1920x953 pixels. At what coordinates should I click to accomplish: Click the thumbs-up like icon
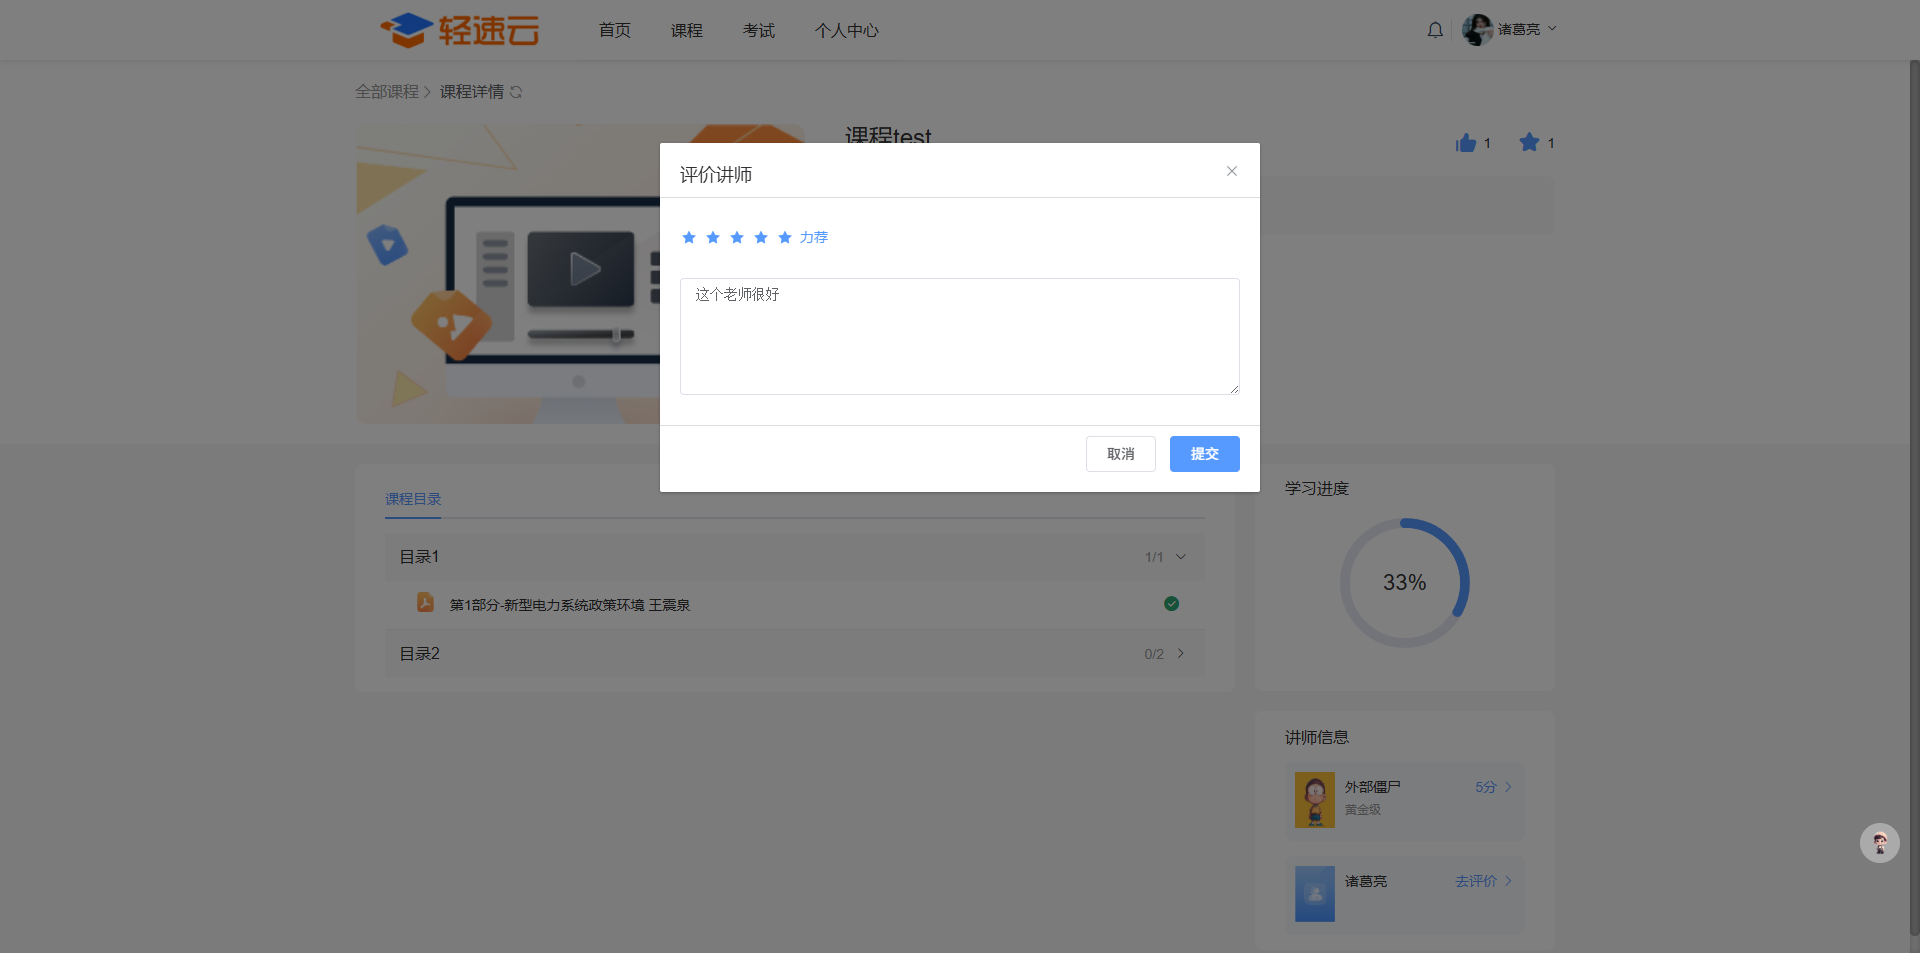pos(1466,143)
